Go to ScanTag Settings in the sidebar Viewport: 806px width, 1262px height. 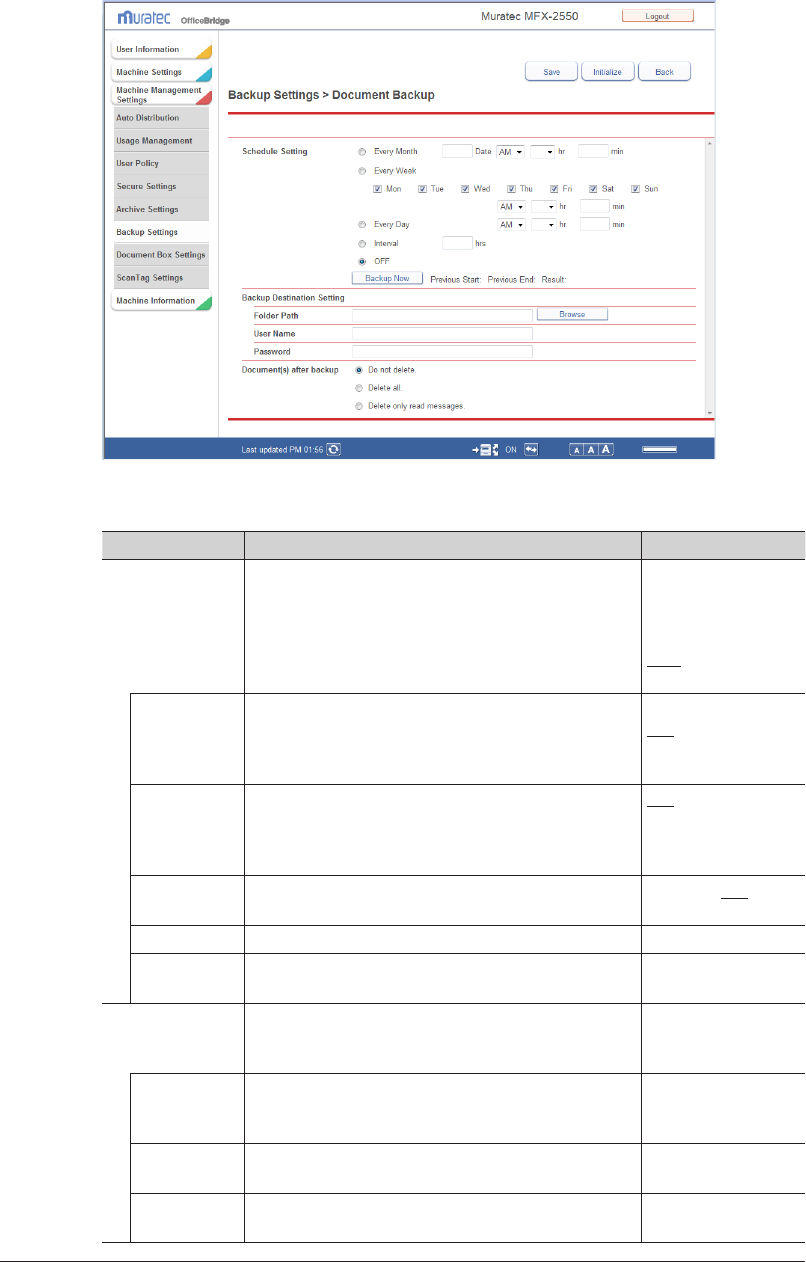[x=160, y=278]
